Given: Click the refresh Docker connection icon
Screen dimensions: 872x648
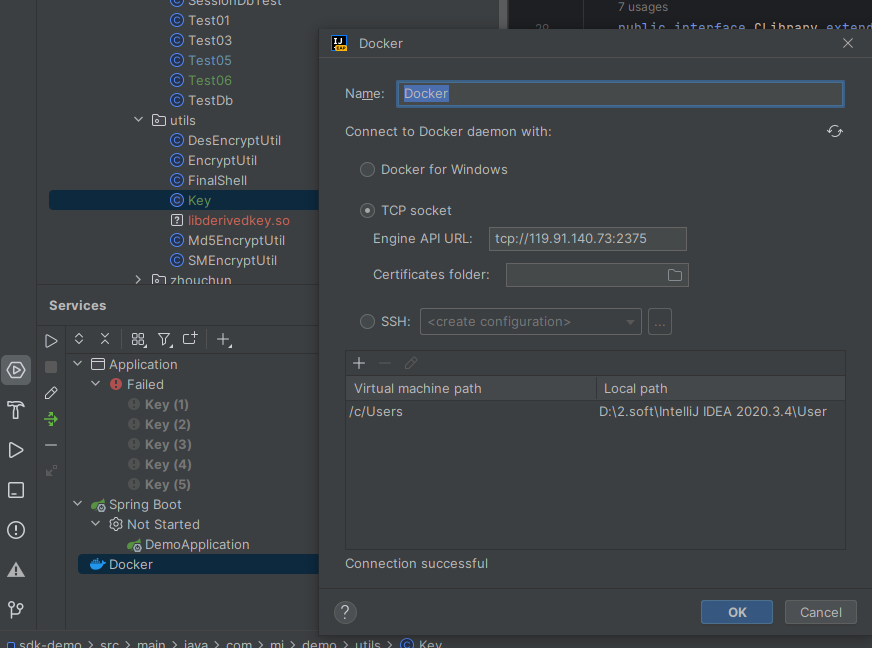Looking at the screenshot, I should click(835, 131).
